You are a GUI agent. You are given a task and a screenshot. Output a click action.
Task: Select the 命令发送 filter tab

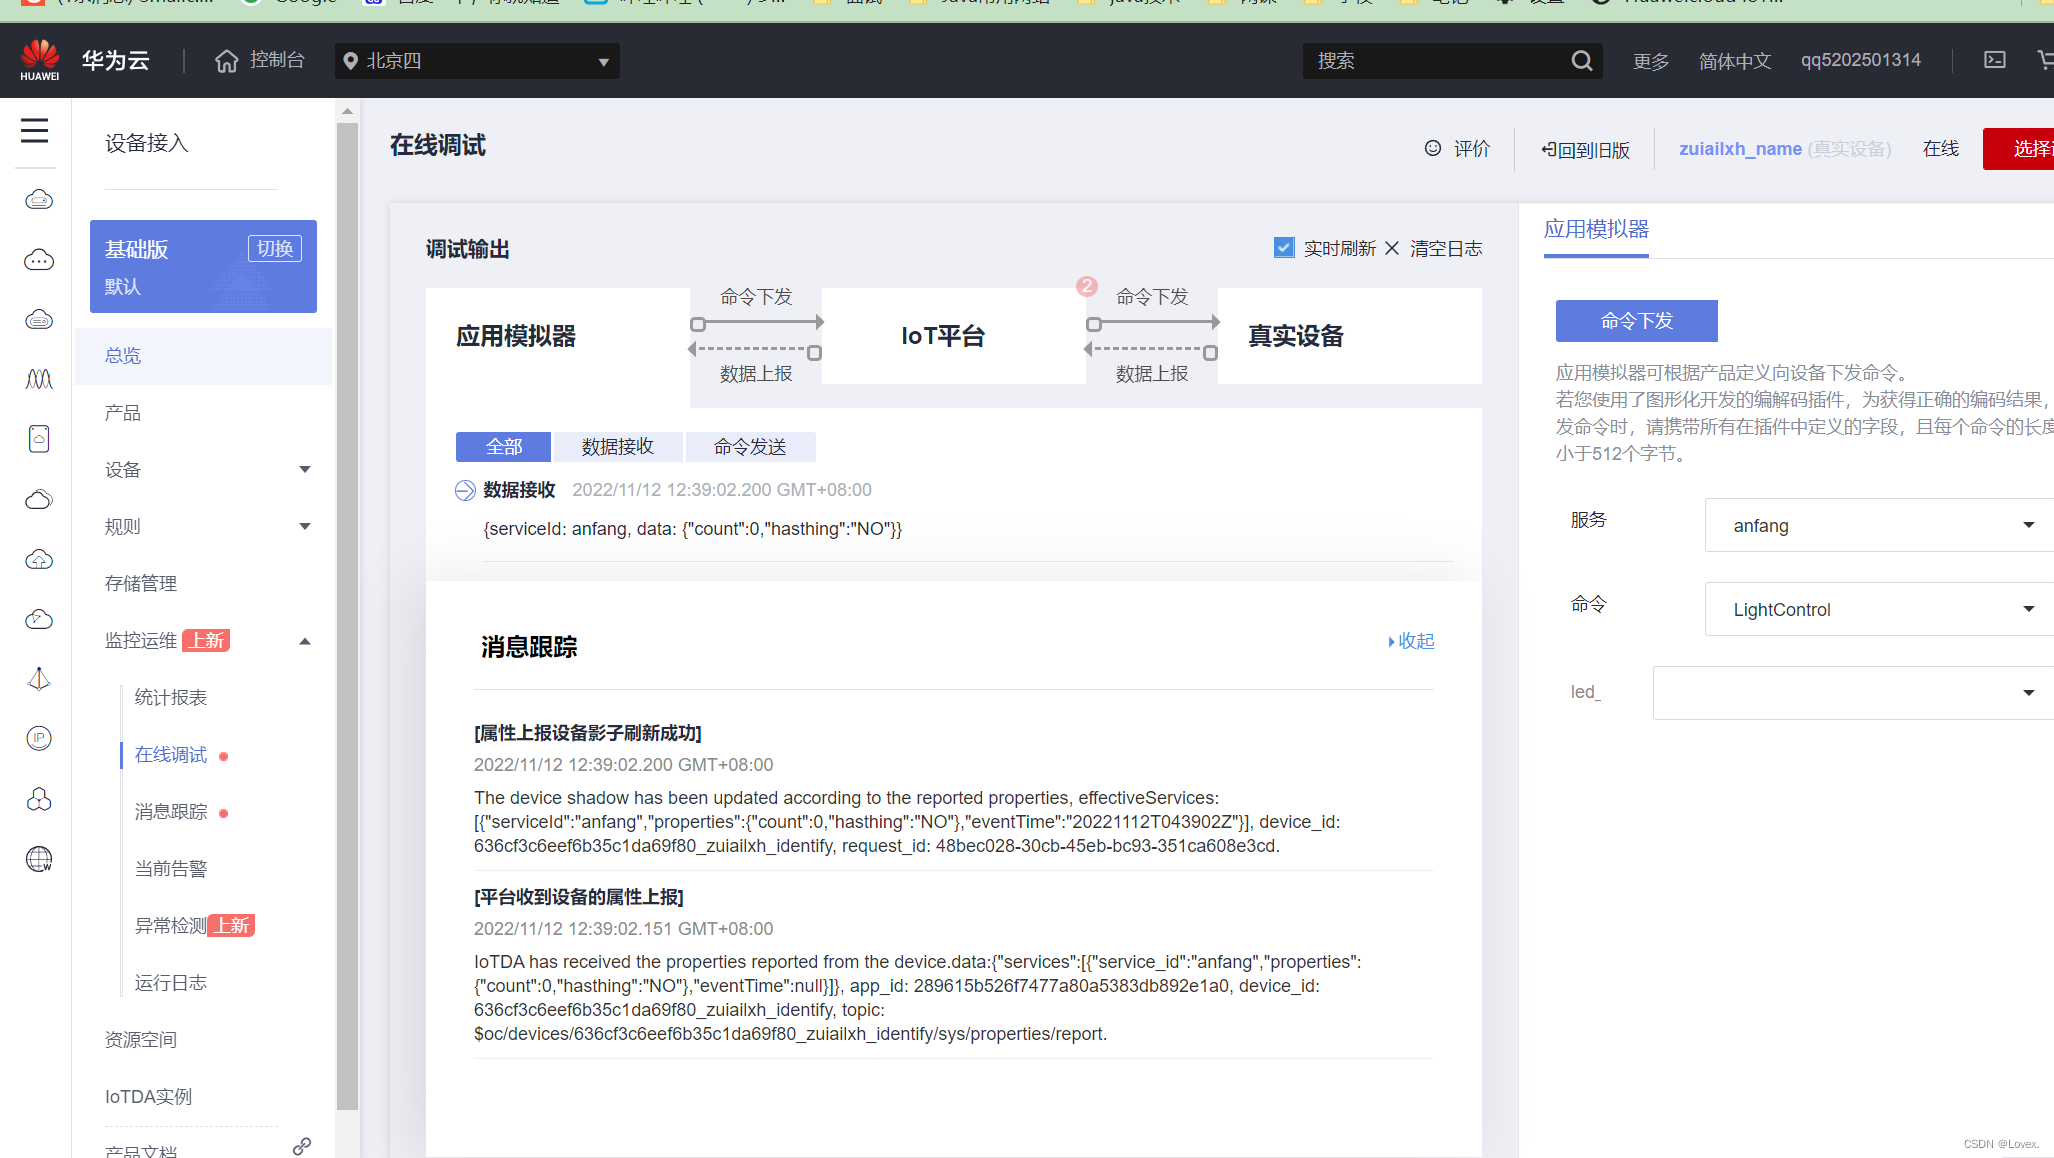tap(750, 446)
